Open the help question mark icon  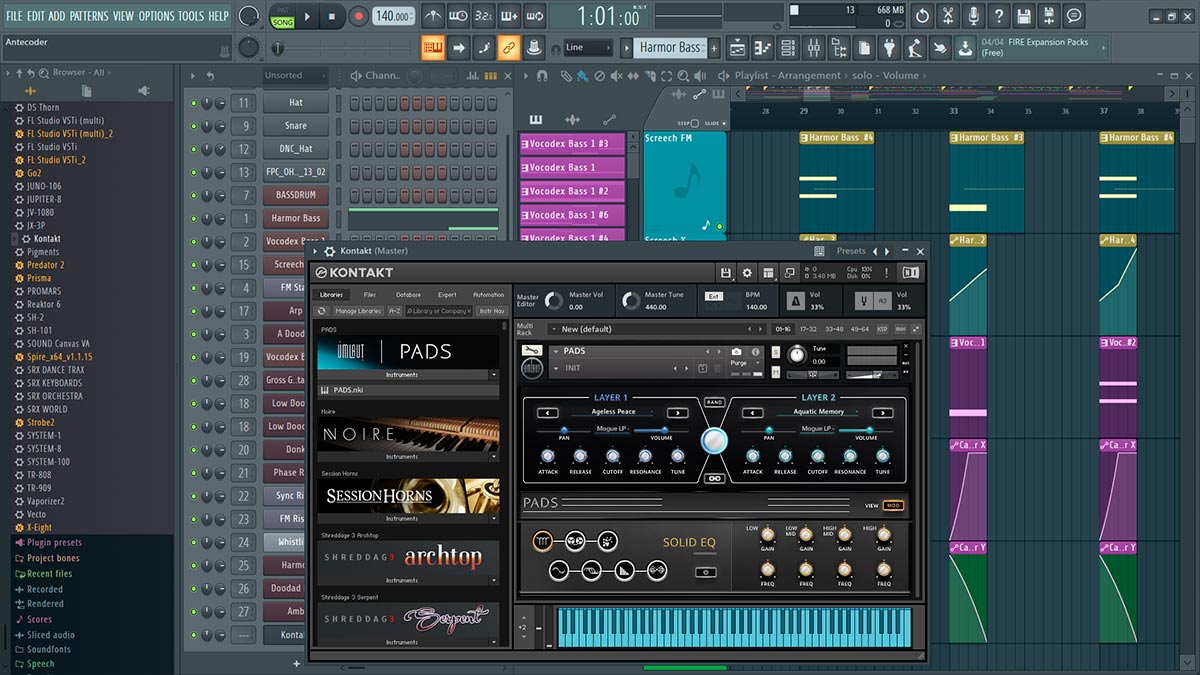[x=998, y=16]
